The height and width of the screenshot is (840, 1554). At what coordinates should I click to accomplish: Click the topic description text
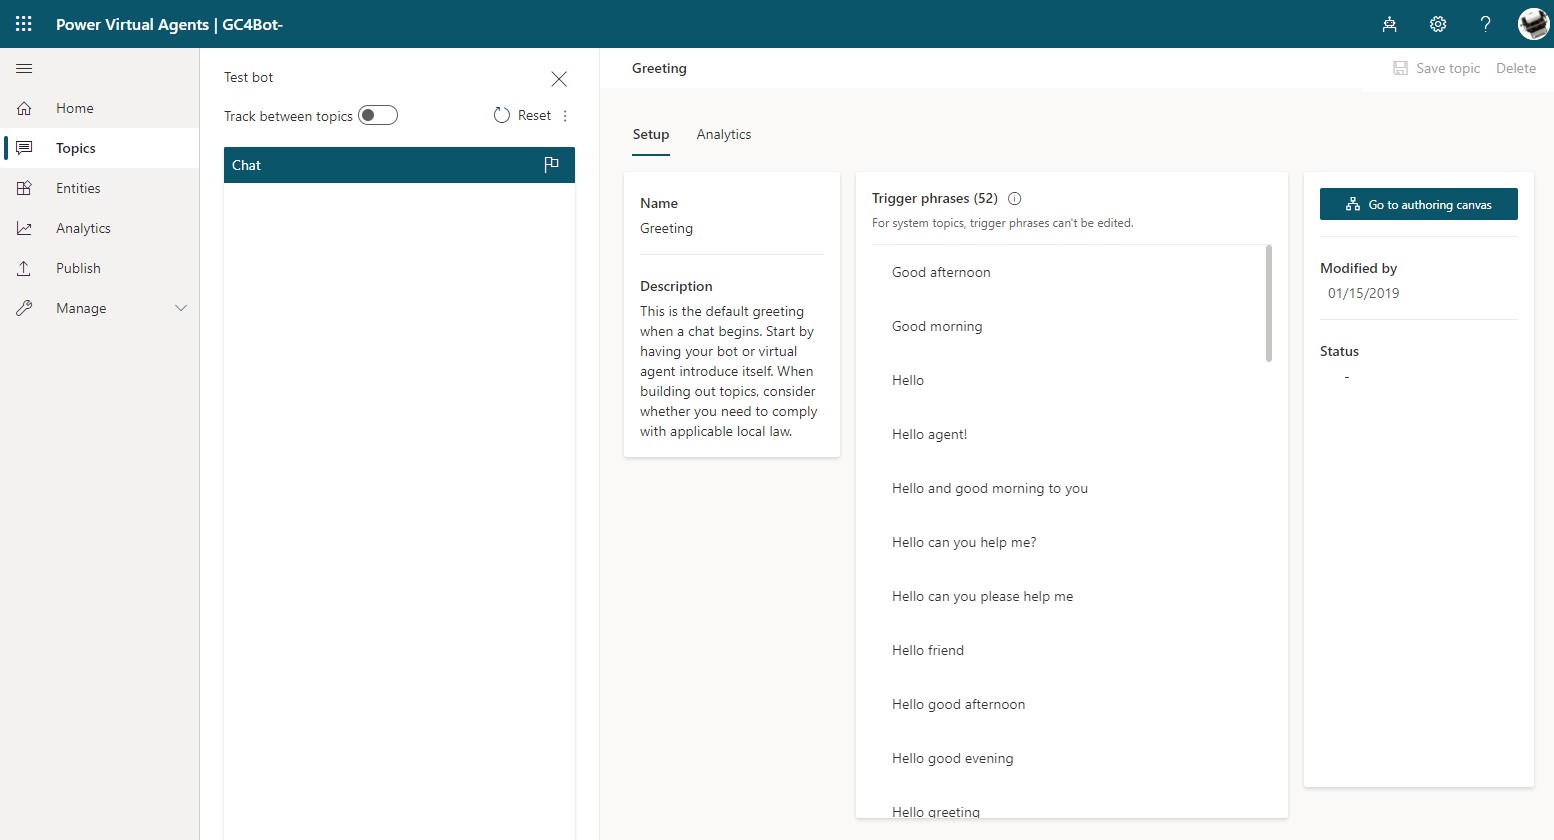click(729, 371)
